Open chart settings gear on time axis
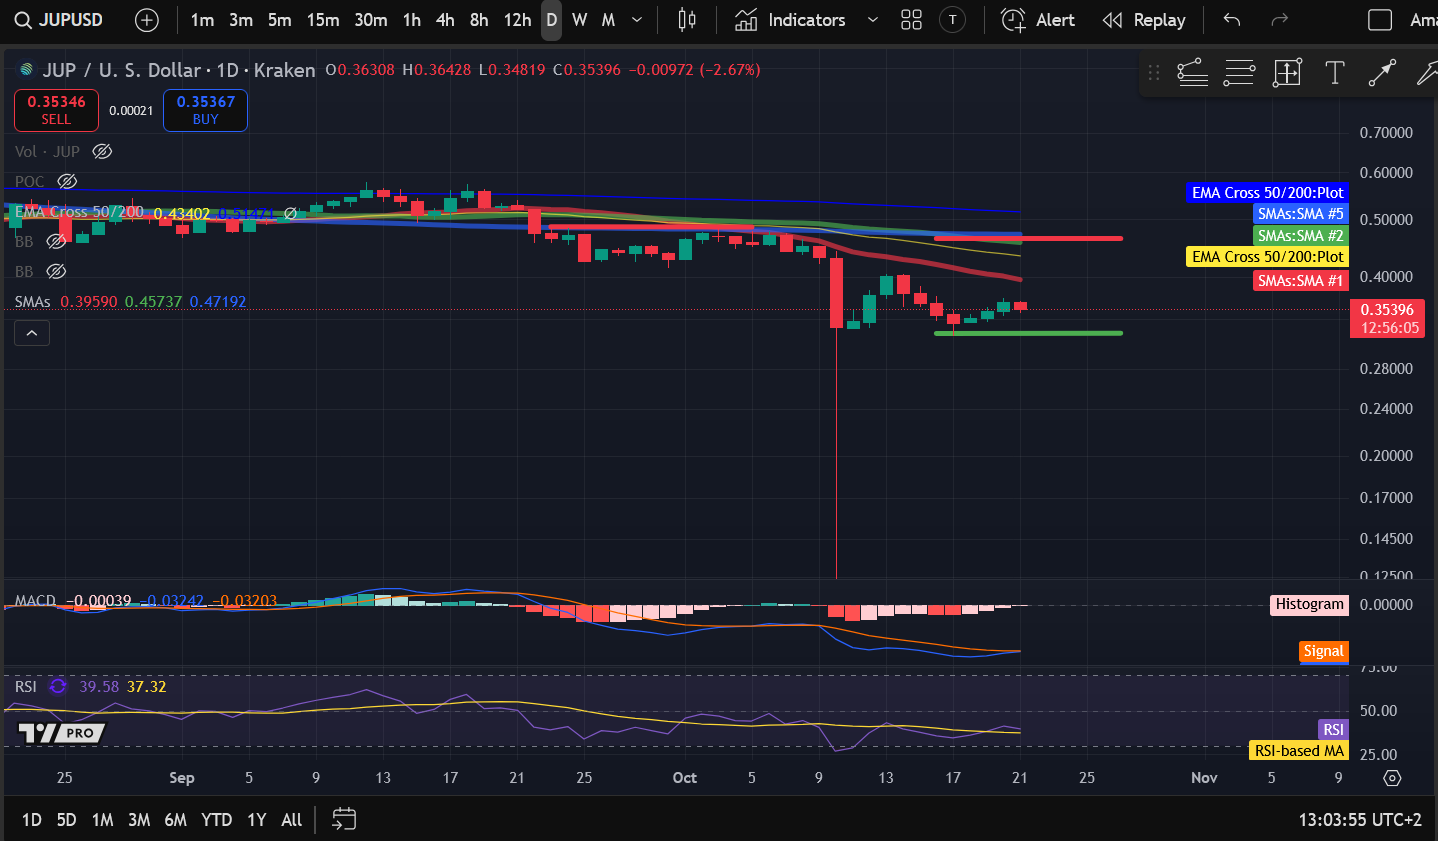Screen dimensions: 1438x841 [x=1392, y=778]
